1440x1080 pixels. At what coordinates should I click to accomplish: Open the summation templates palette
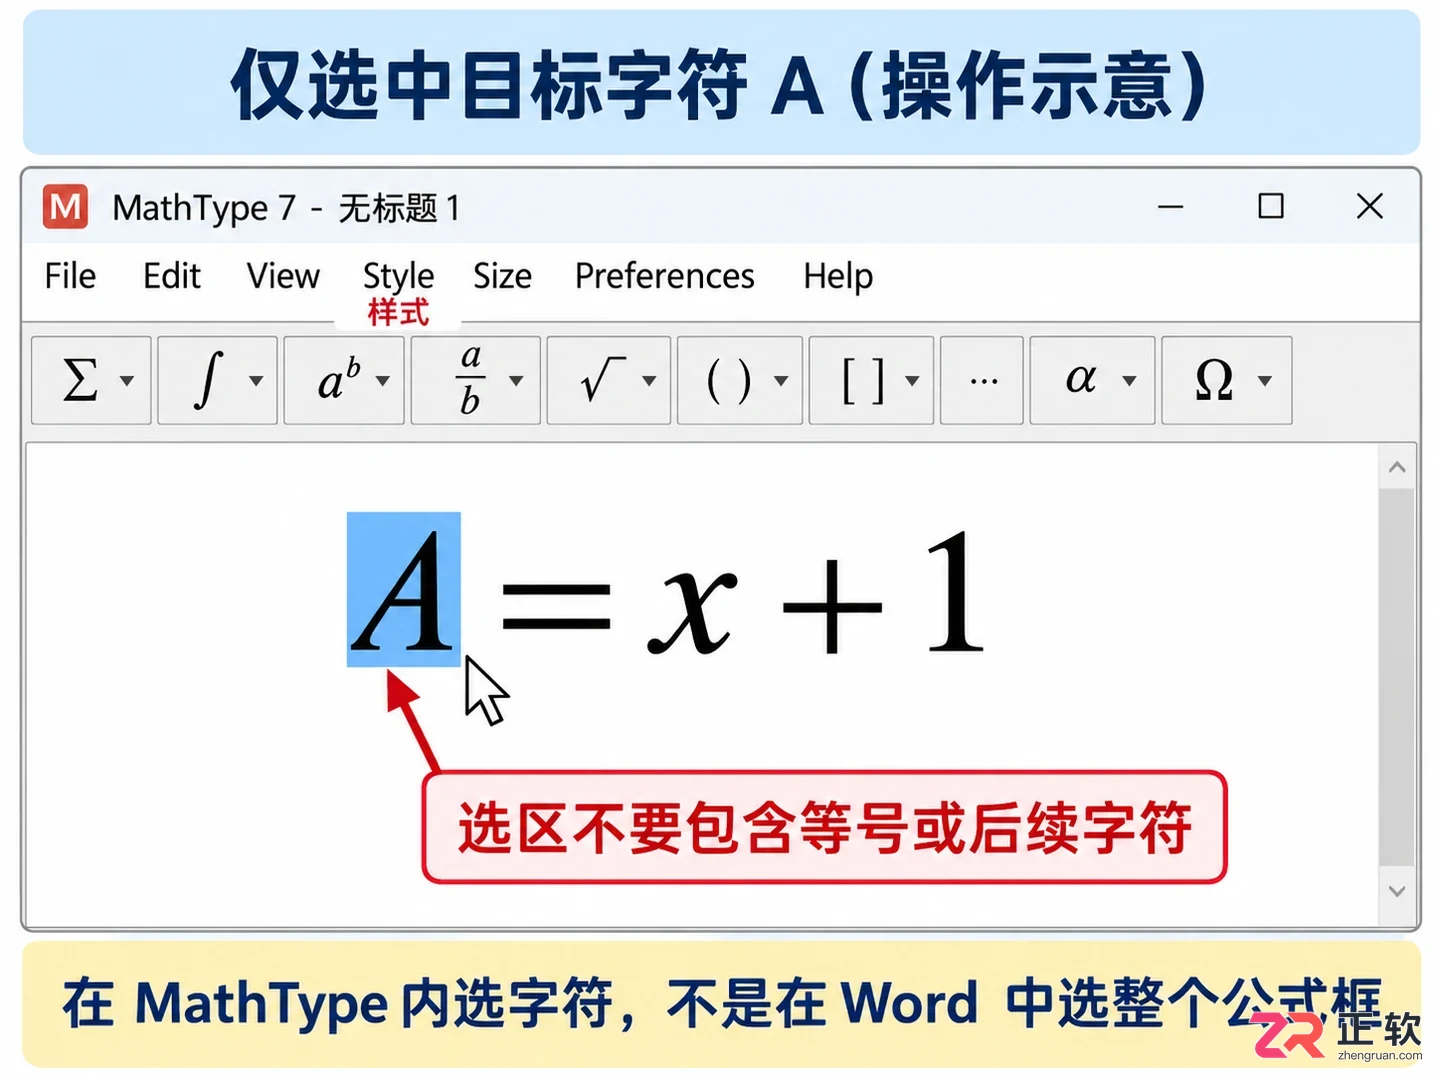click(91, 380)
